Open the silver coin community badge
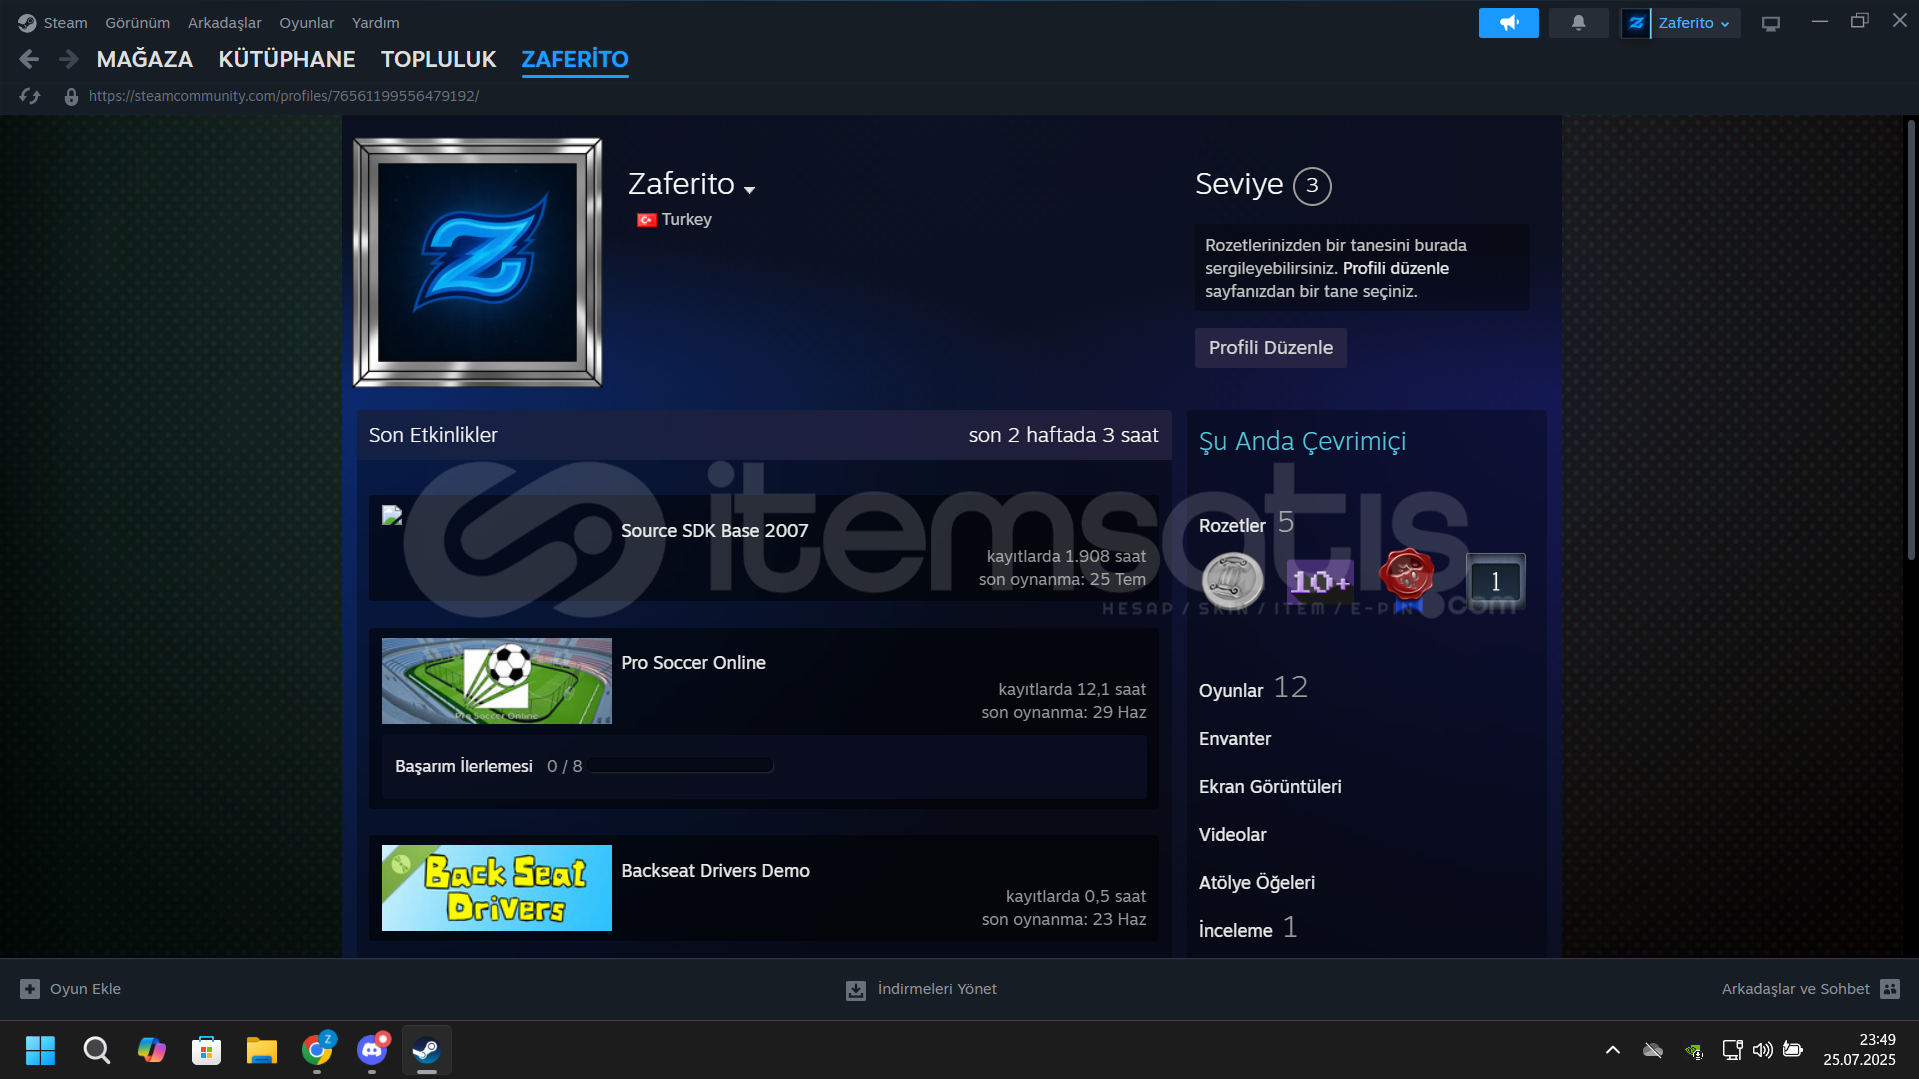1919x1079 pixels. click(1232, 580)
